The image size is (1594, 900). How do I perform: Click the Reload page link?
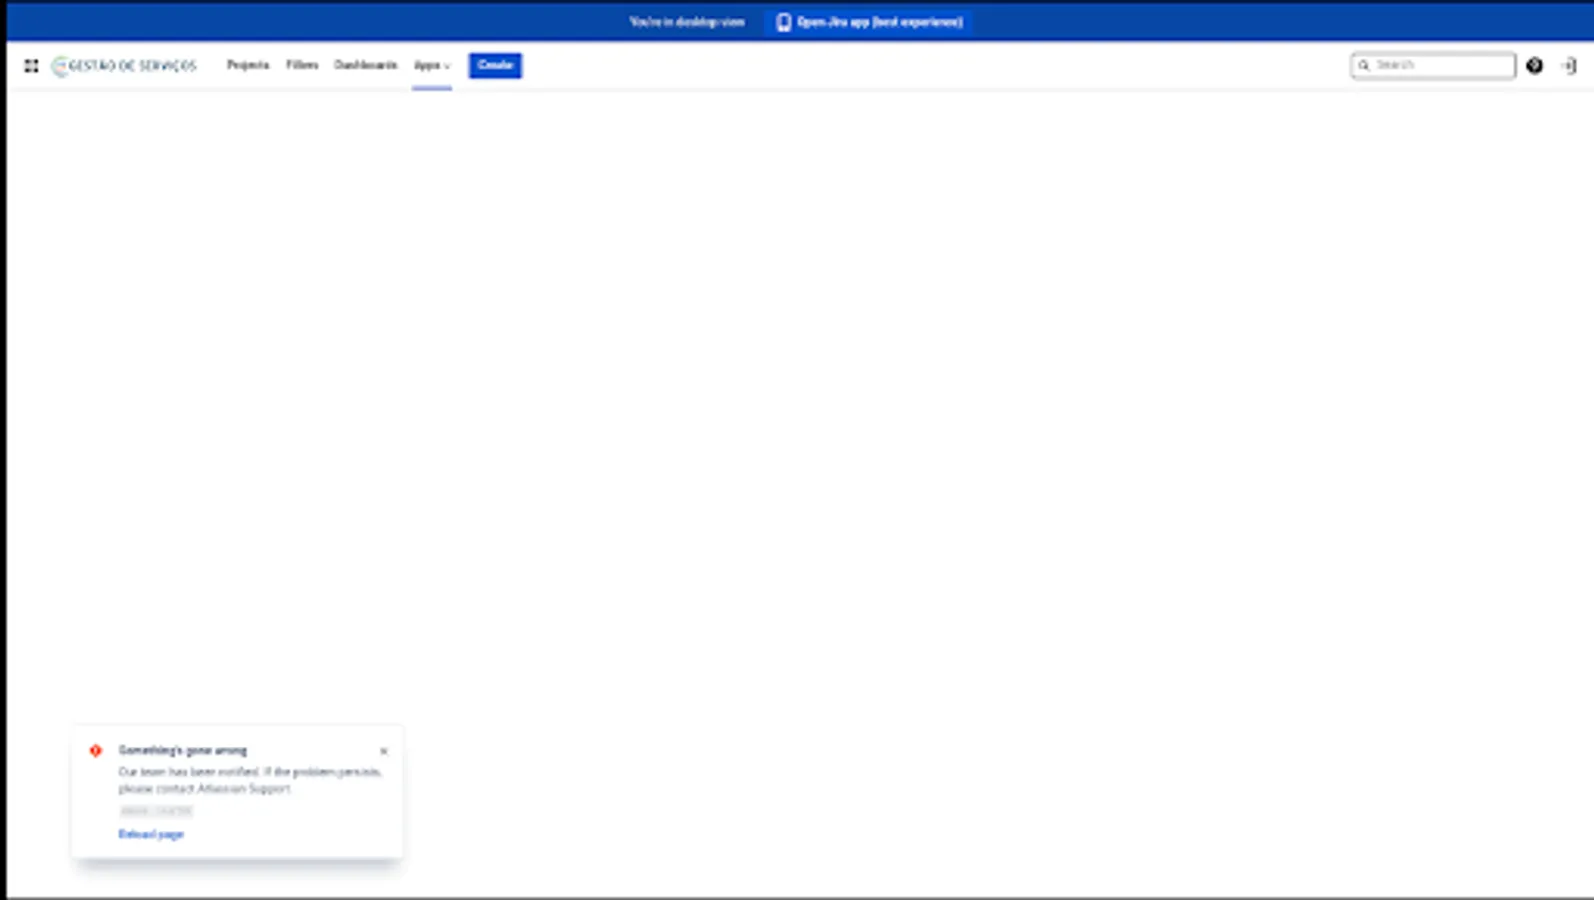(151, 834)
